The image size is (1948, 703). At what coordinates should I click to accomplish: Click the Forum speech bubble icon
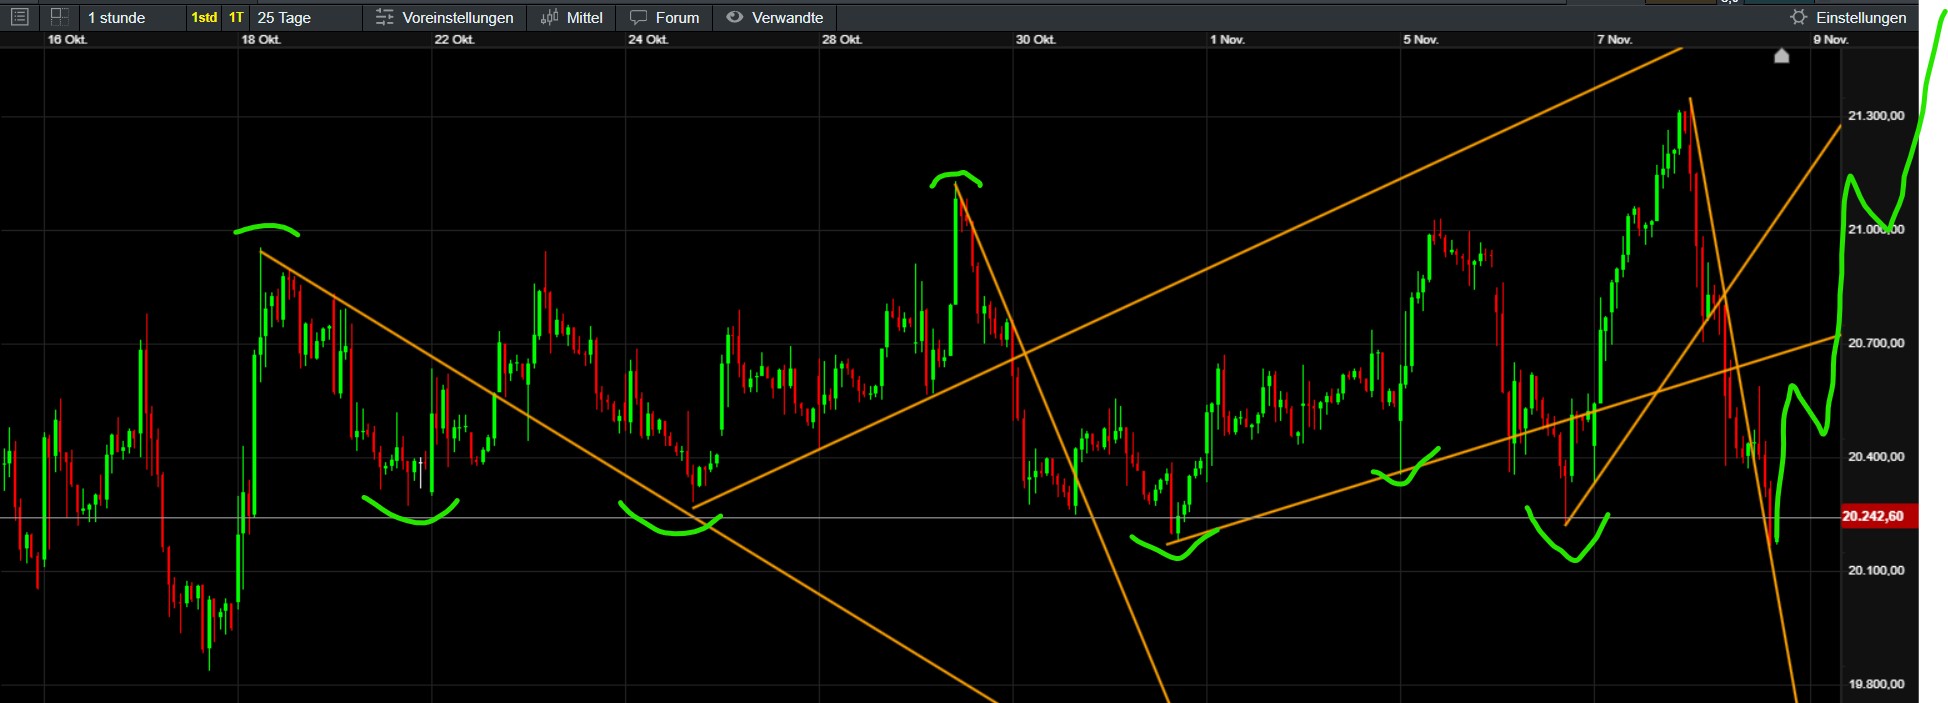pos(638,17)
